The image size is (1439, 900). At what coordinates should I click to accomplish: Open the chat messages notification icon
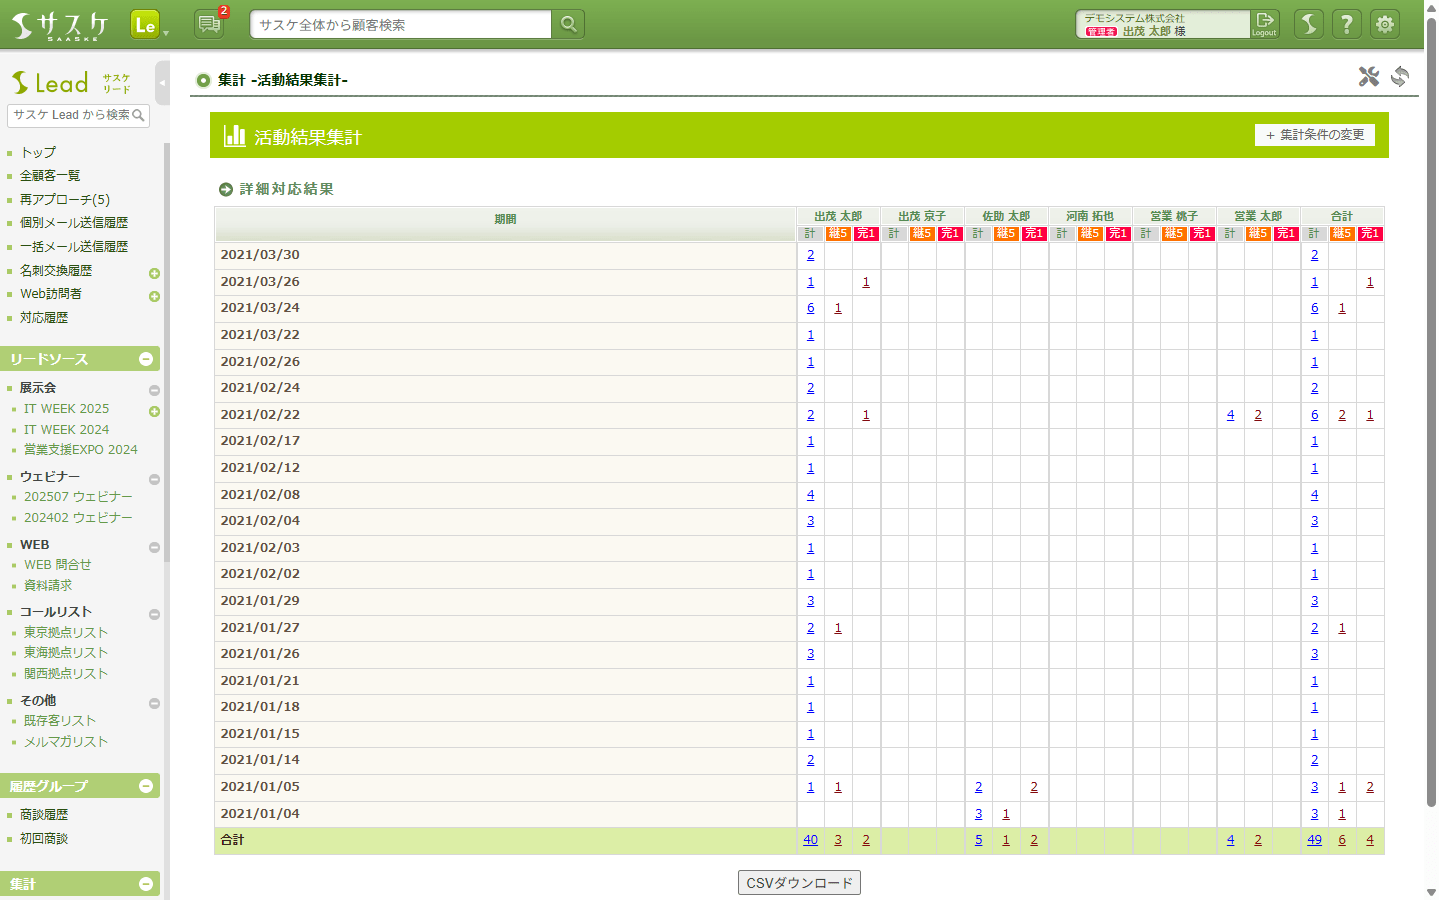[x=209, y=24]
